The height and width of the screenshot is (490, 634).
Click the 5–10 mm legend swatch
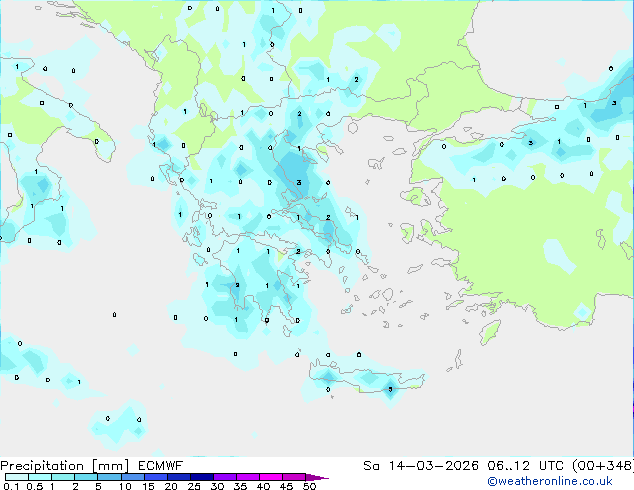pyautogui.click(x=109, y=477)
